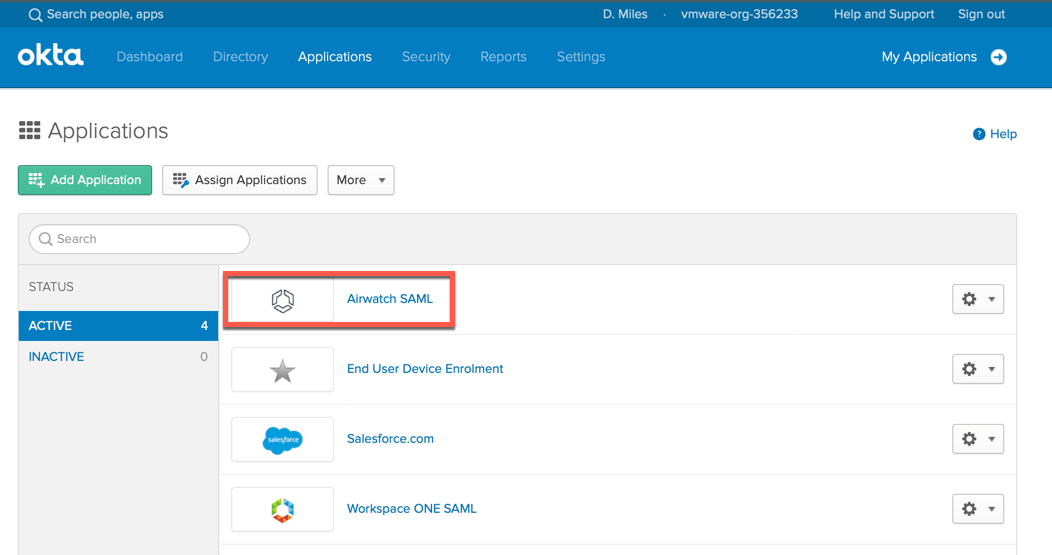Click the Add Application button
The width and height of the screenshot is (1052, 555).
point(85,180)
